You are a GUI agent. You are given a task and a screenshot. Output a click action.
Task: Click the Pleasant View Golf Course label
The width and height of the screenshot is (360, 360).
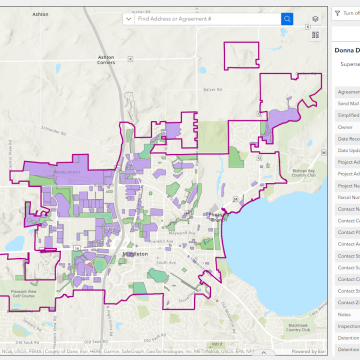(x=23, y=294)
